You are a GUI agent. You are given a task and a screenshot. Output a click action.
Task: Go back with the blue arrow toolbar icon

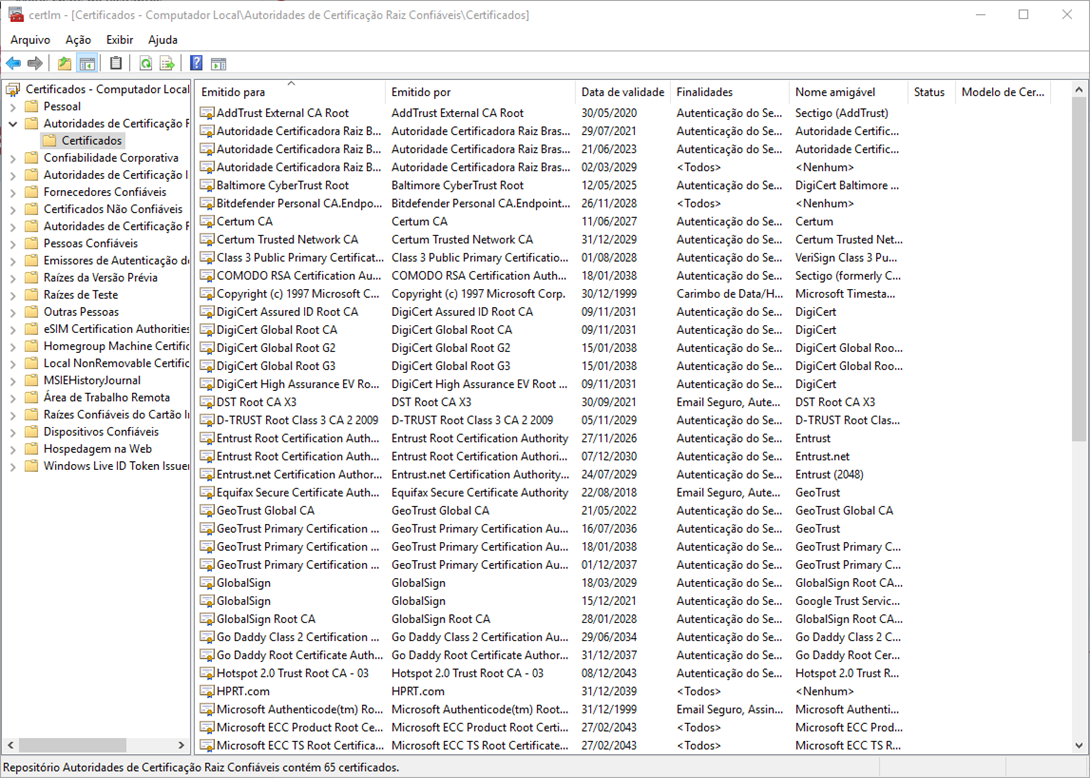13,64
